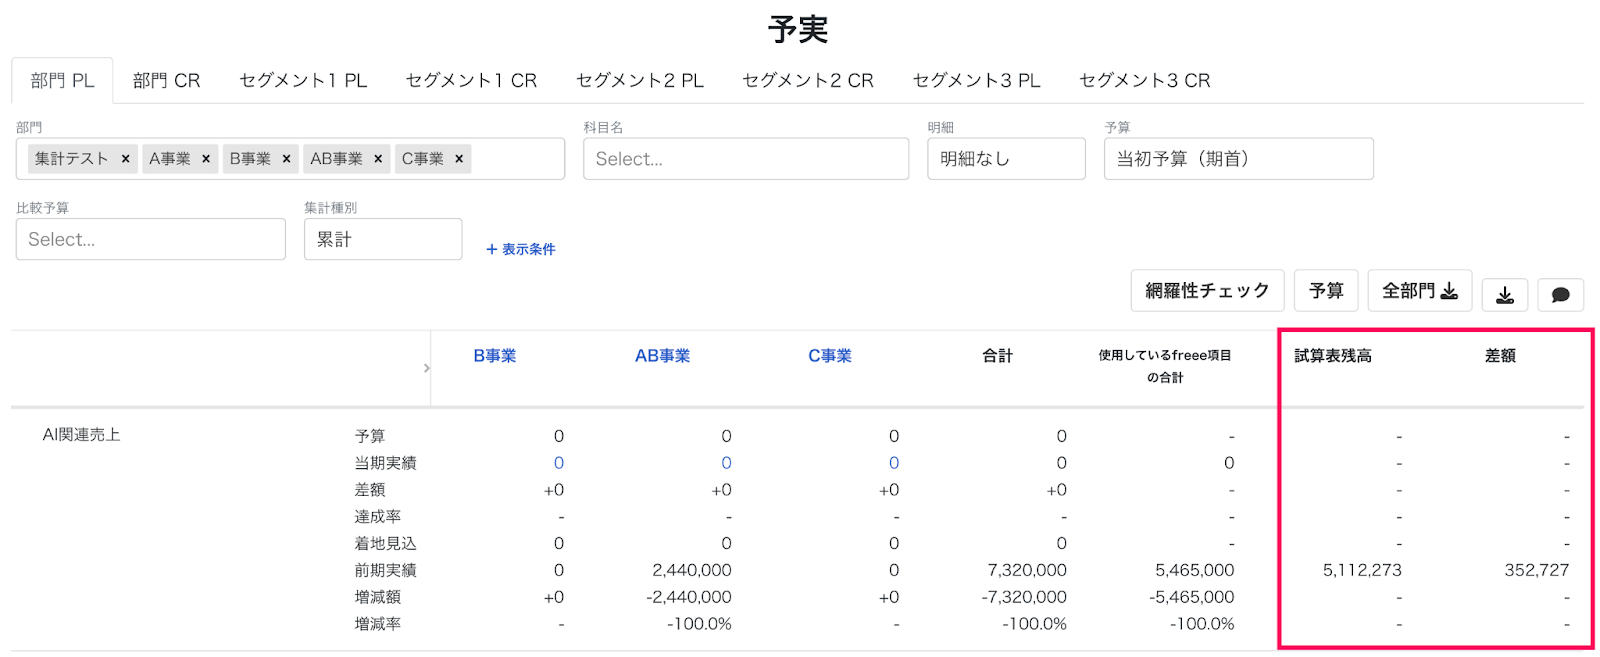Click the 網羅性チェック button

coord(1207,291)
